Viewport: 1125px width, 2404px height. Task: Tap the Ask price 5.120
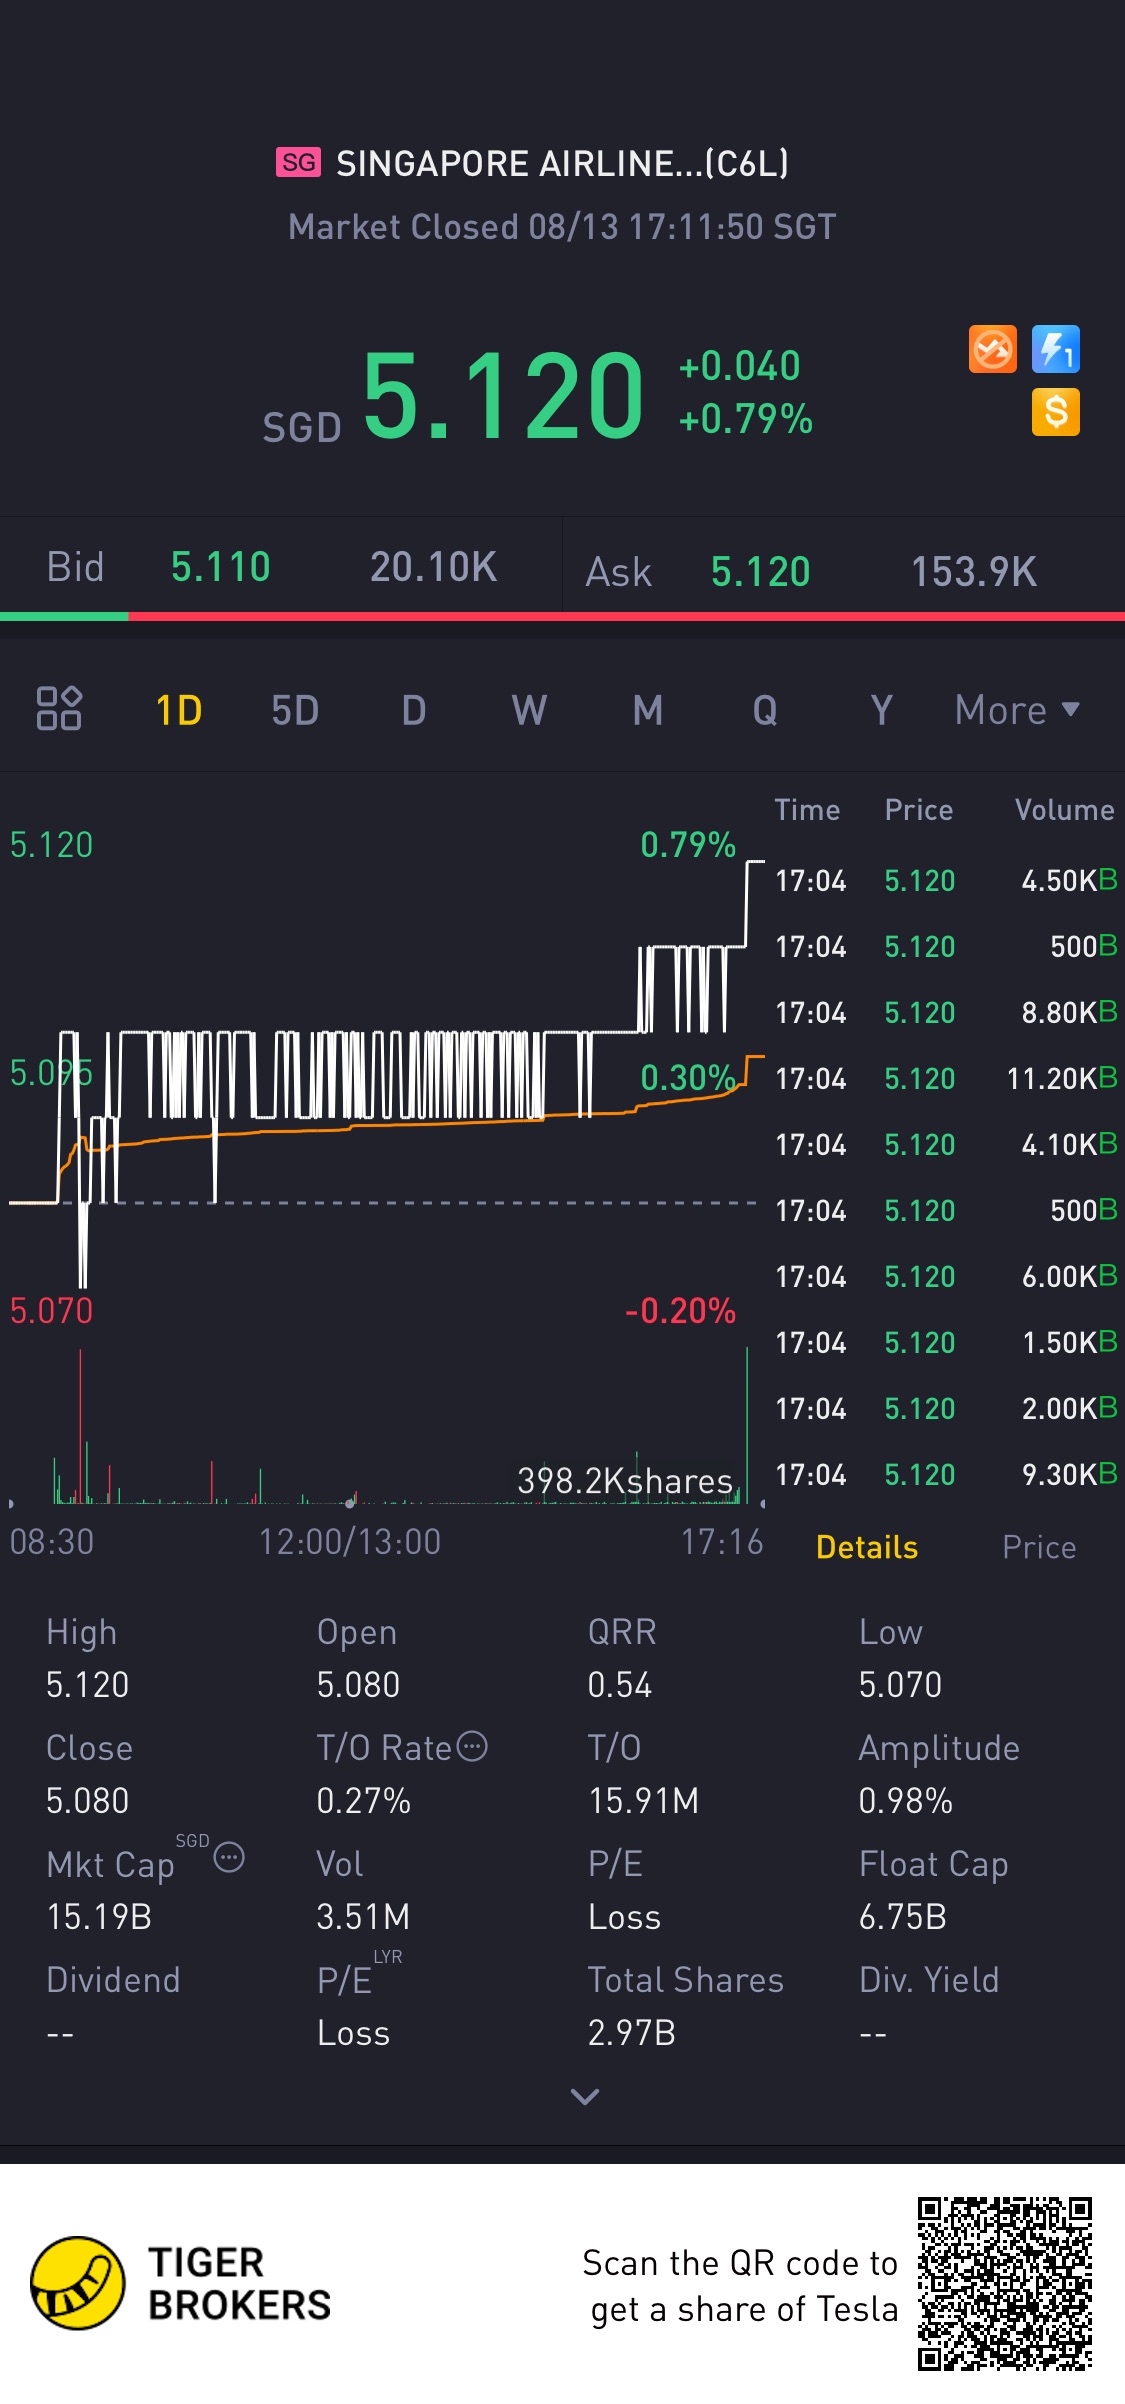tap(760, 572)
